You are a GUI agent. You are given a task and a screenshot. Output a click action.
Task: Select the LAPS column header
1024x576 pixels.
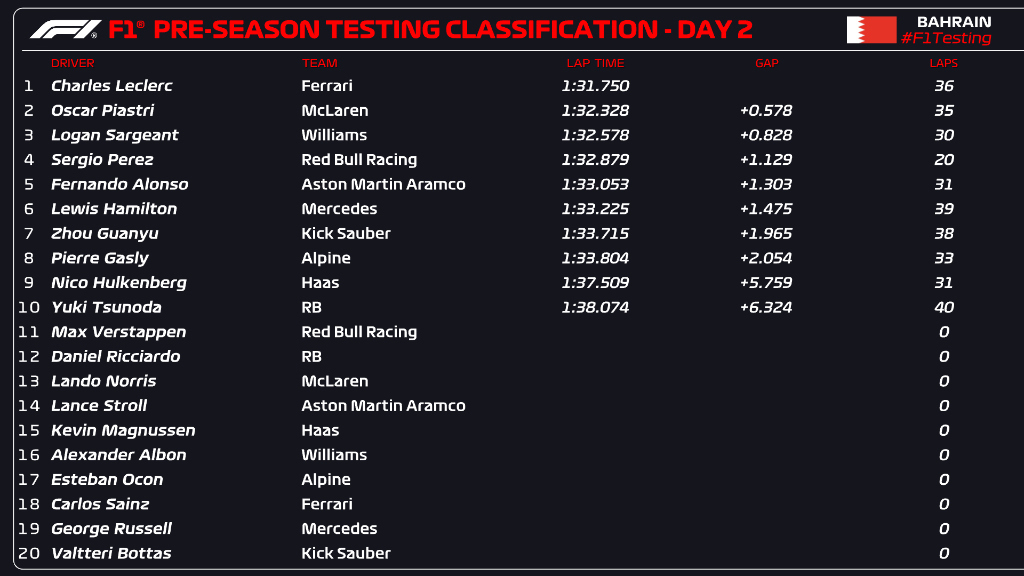pyautogui.click(x=943, y=63)
